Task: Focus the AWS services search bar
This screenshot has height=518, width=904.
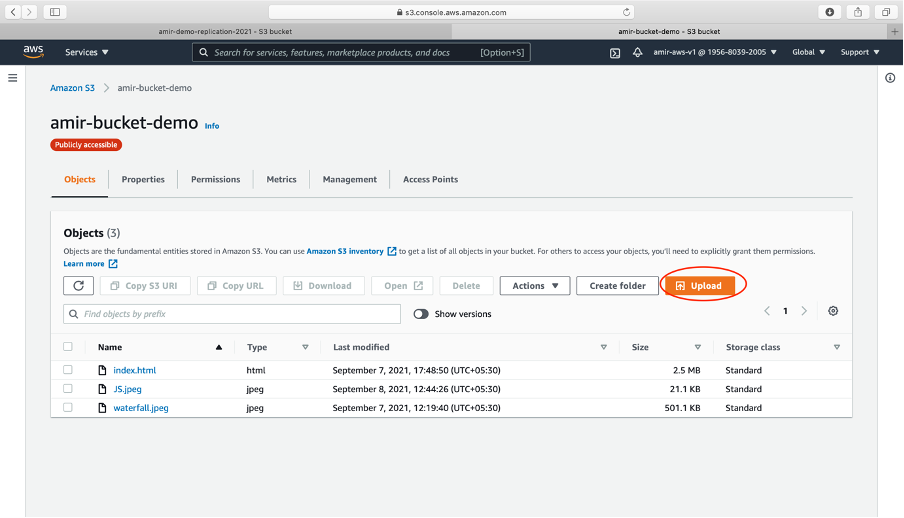Action: 361,52
